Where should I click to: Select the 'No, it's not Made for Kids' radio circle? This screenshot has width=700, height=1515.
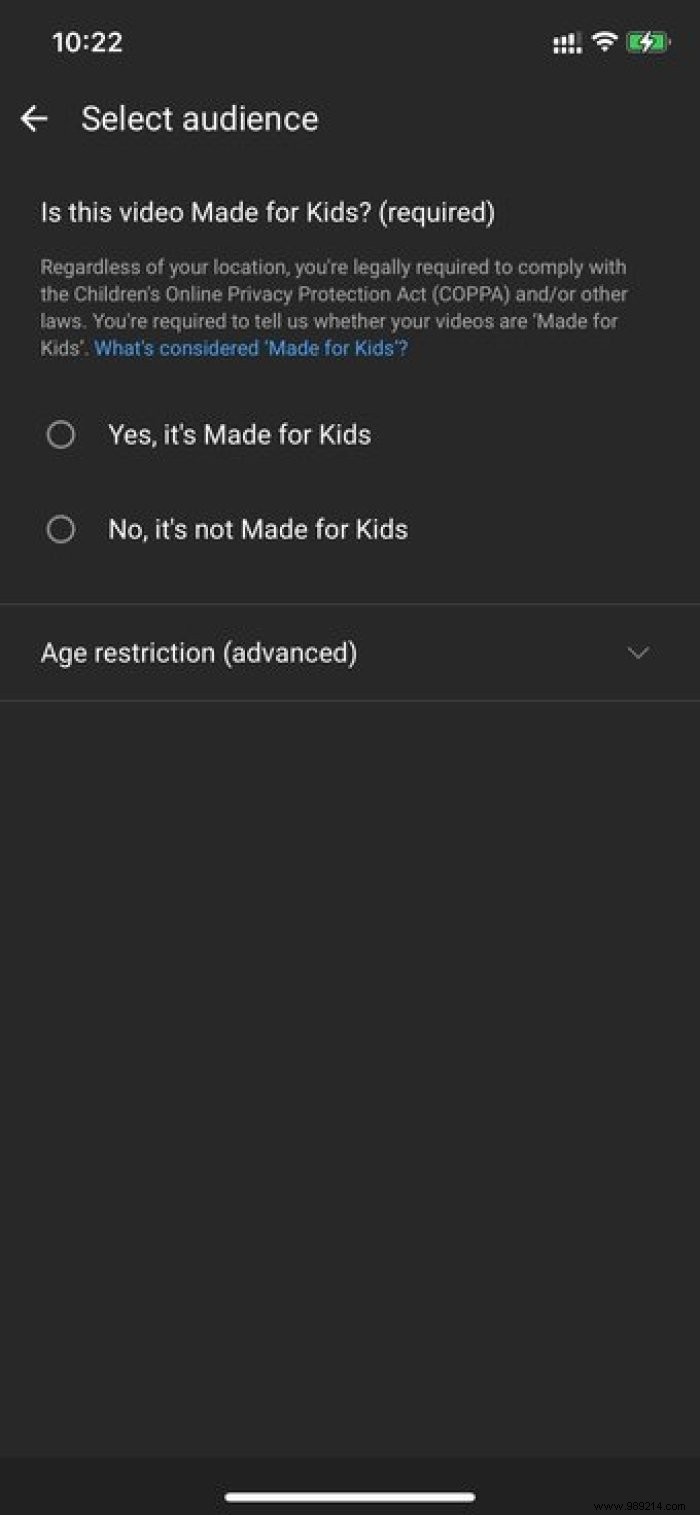pos(61,529)
